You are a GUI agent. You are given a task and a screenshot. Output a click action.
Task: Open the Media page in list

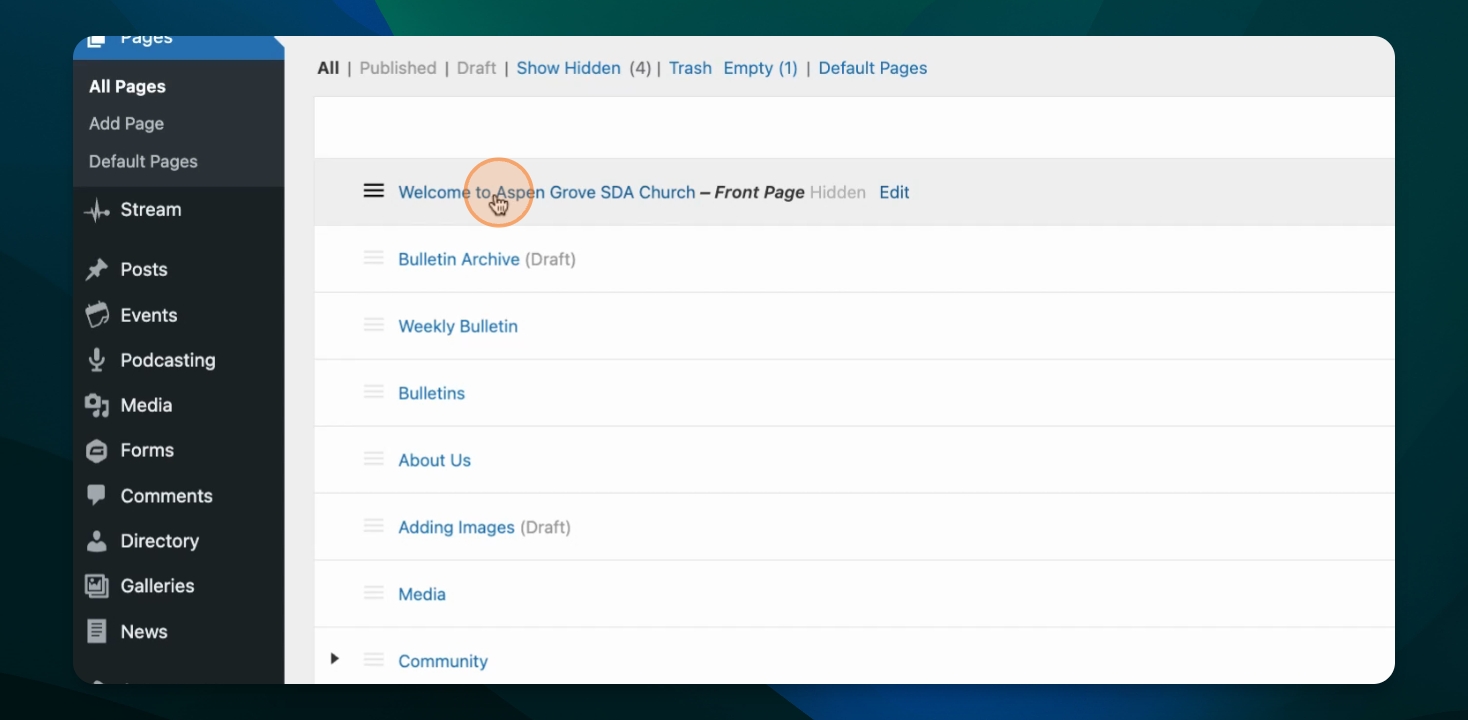(422, 594)
